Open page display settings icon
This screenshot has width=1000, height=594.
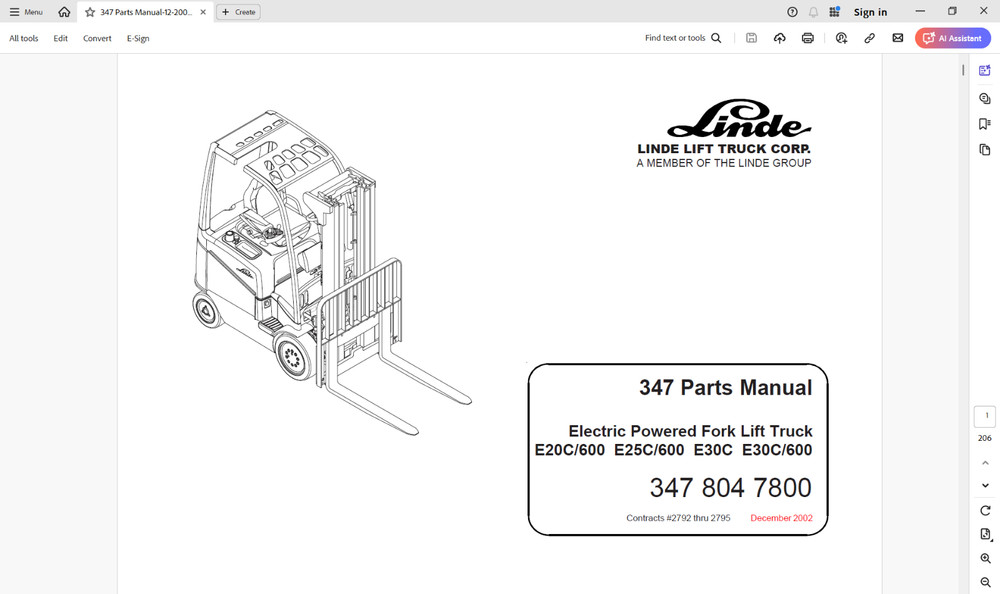(x=985, y=535)
